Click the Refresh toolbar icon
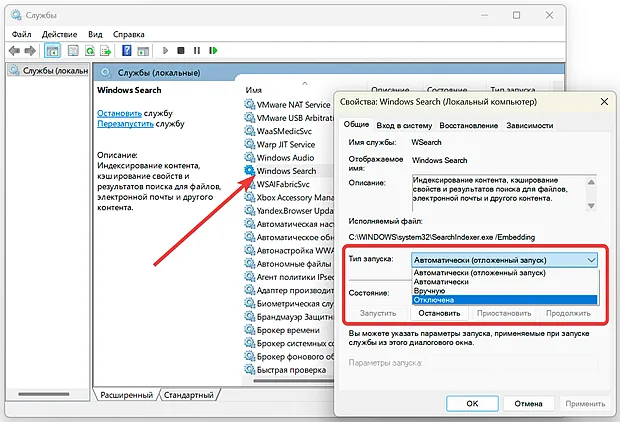The height and width of the screenshot is (422, 620). [90, 51]
